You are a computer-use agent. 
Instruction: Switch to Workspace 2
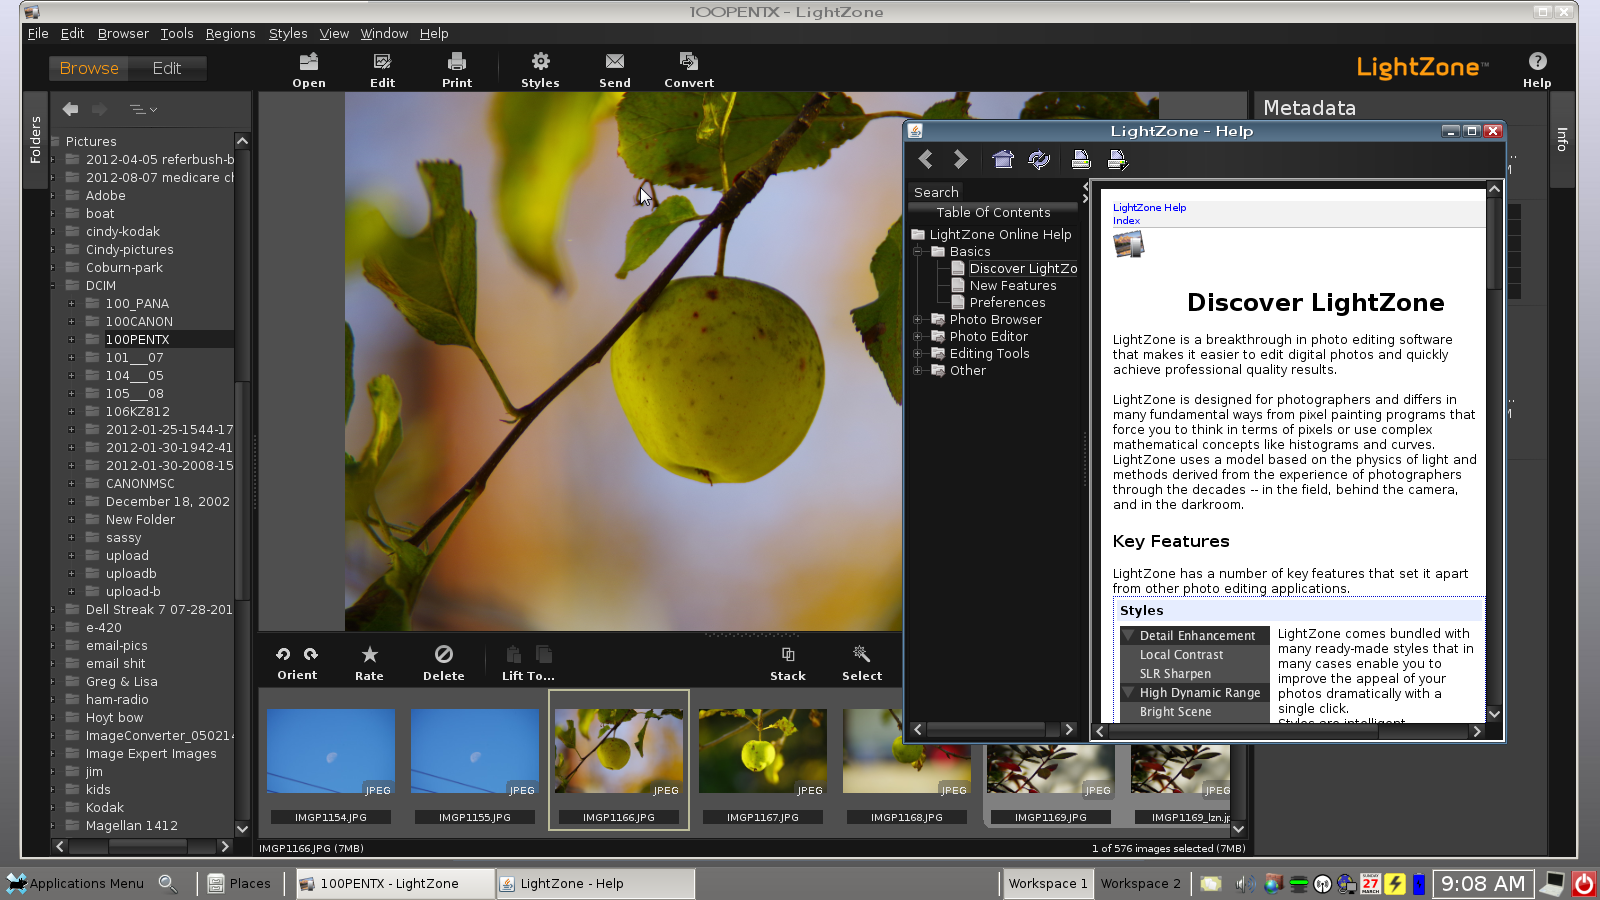pos(1140,884)
